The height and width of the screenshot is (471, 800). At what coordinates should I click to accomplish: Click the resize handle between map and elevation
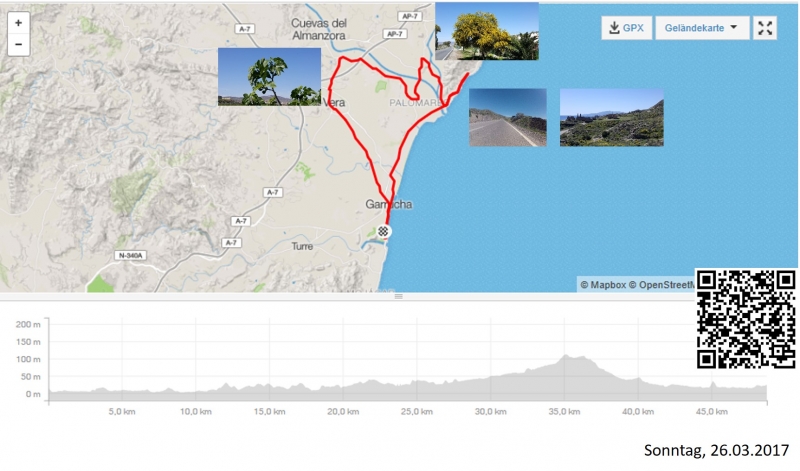point(398,296)
